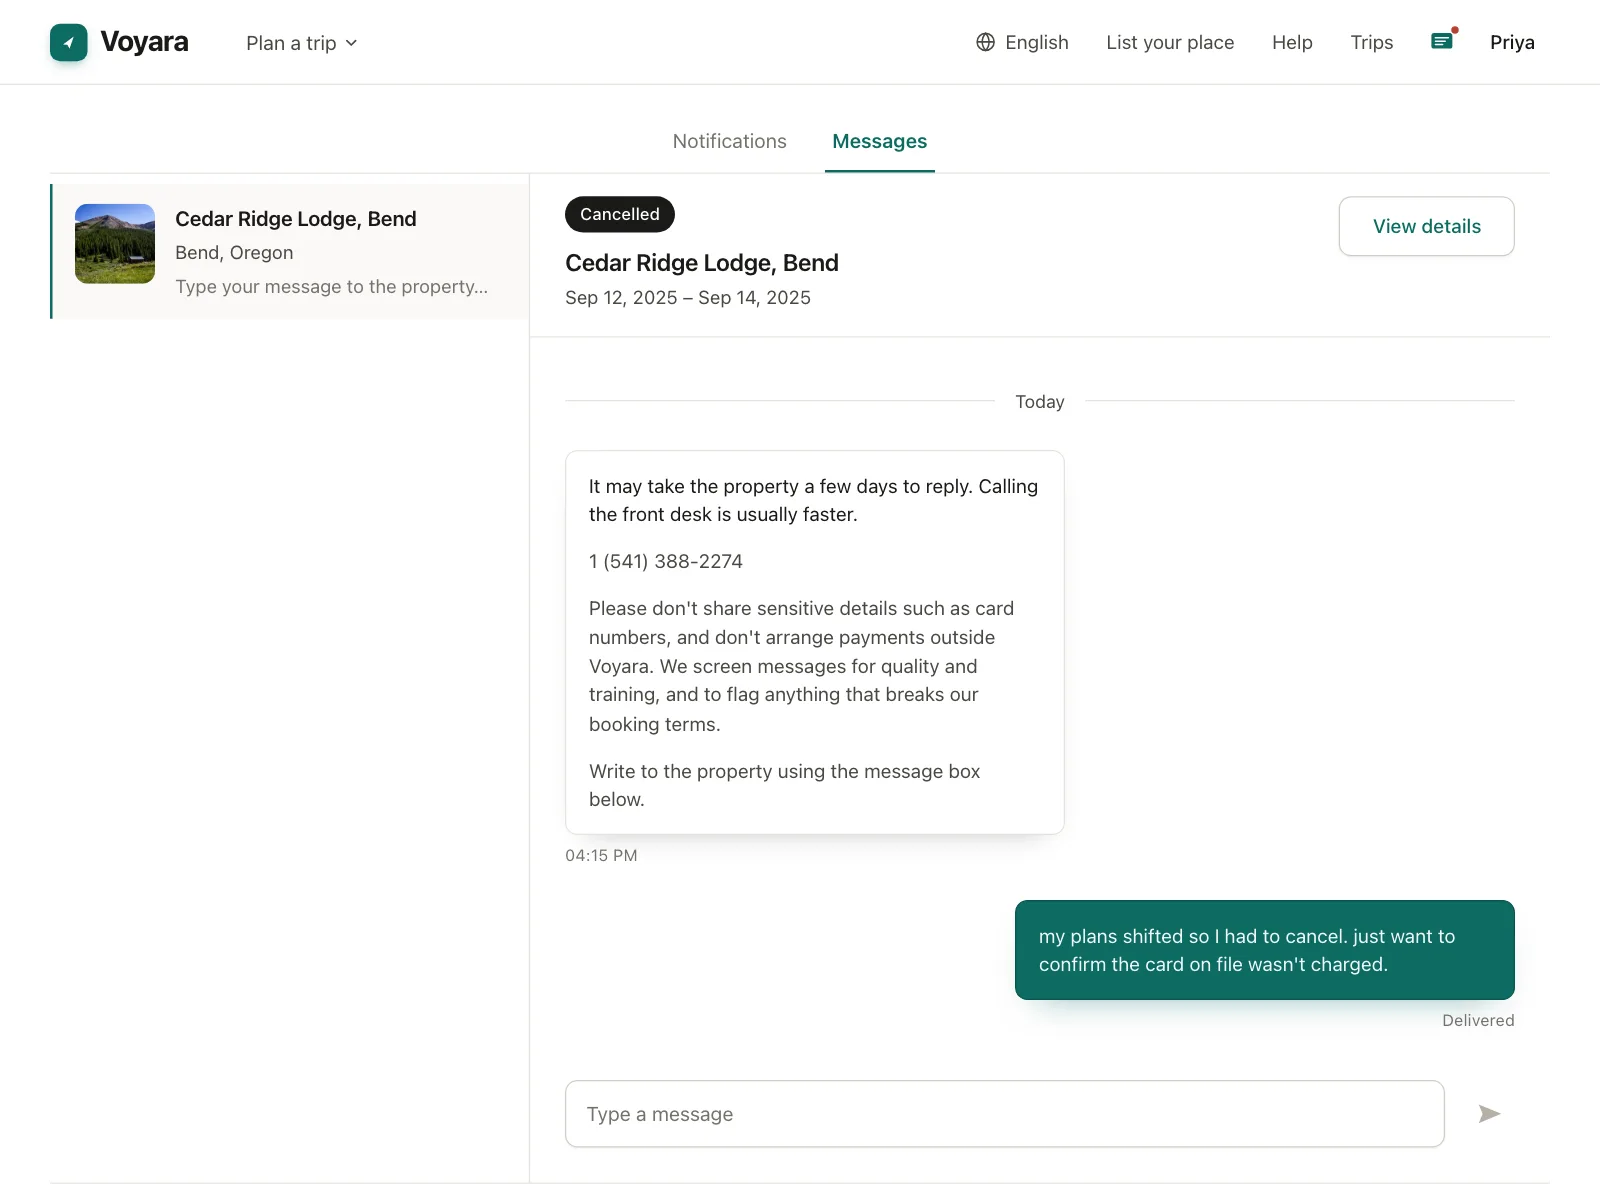Switch to the Notifications tab

730,141
